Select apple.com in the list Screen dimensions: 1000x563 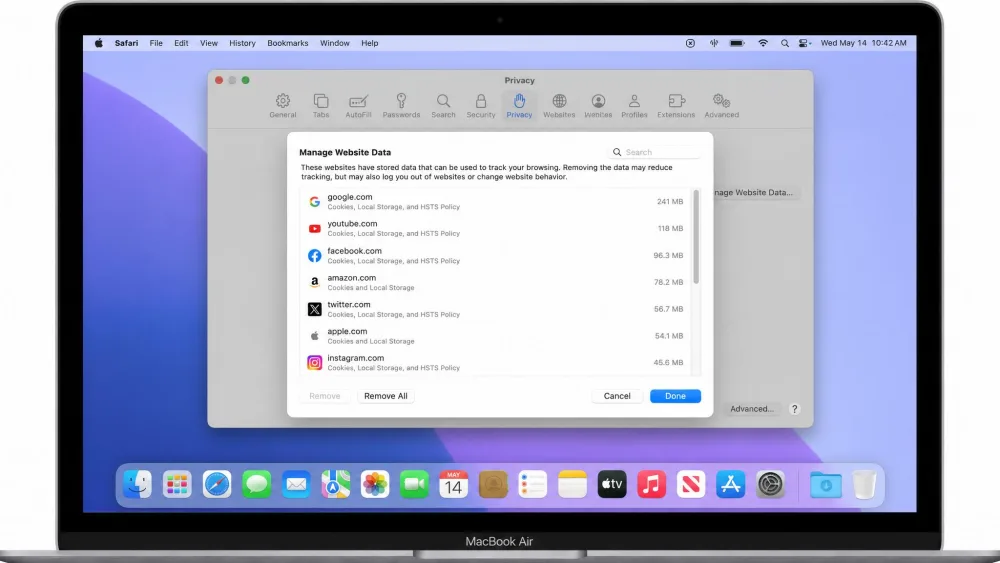(x=496, y=335)
